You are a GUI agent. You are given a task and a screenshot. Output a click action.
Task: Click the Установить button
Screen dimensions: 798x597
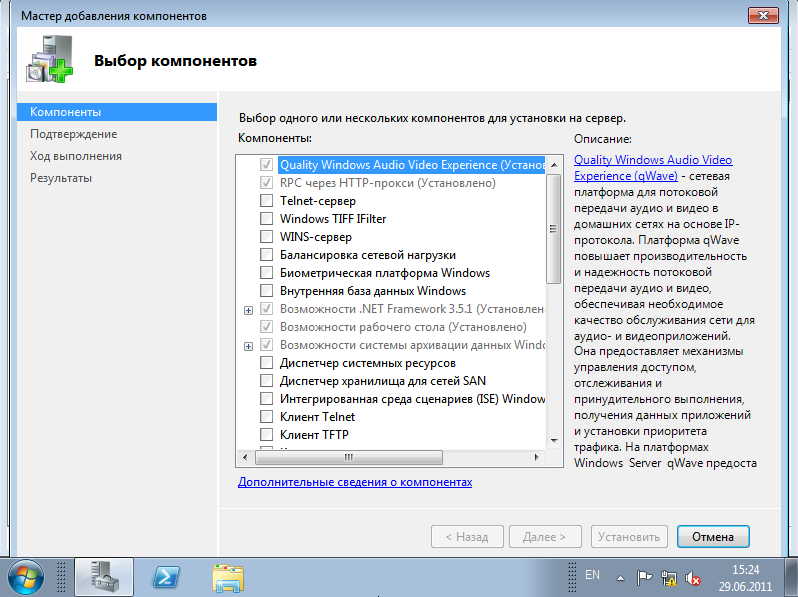pyautogui.click(x=629, y=536)
